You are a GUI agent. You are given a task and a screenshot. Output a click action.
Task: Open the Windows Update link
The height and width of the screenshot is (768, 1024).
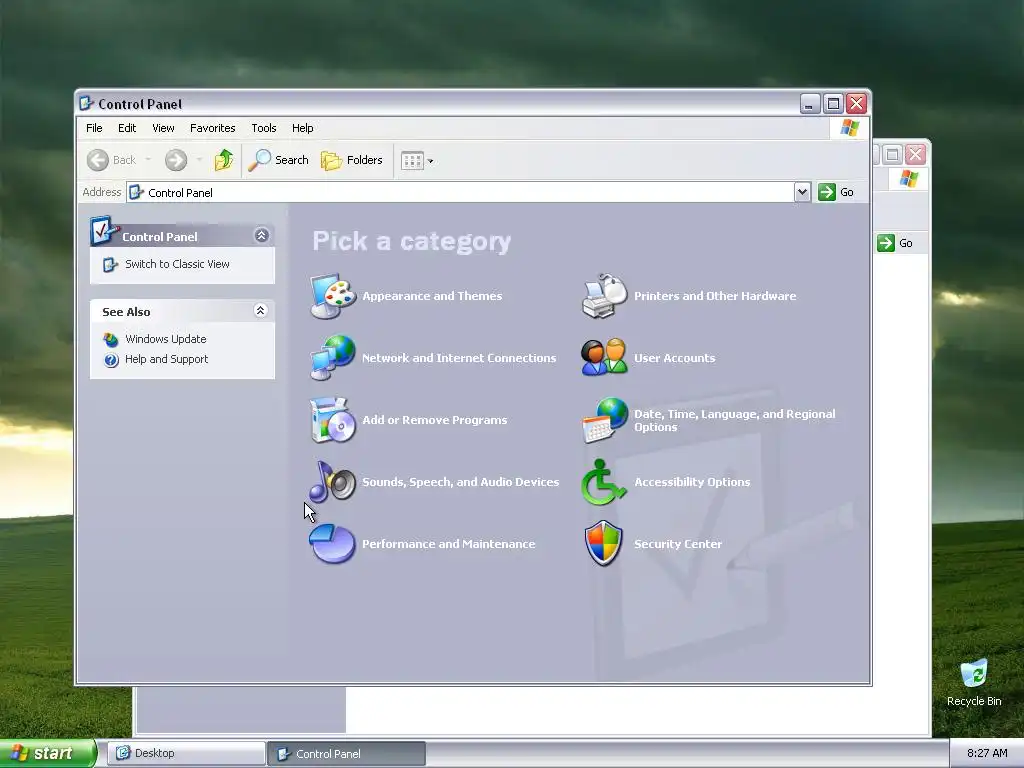tap(166, 339)
